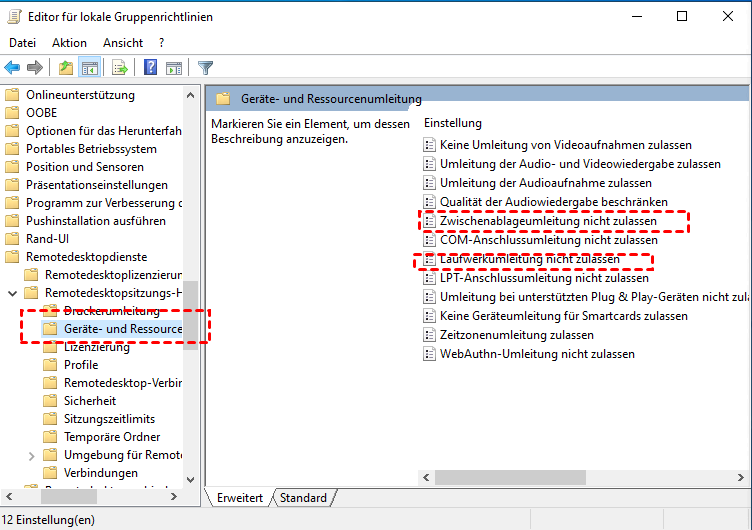This screenshot has width=752, height=530.
Task: Select Laufwerkumleitung nicht zulassen setting
Action: (x=529, y=260)
